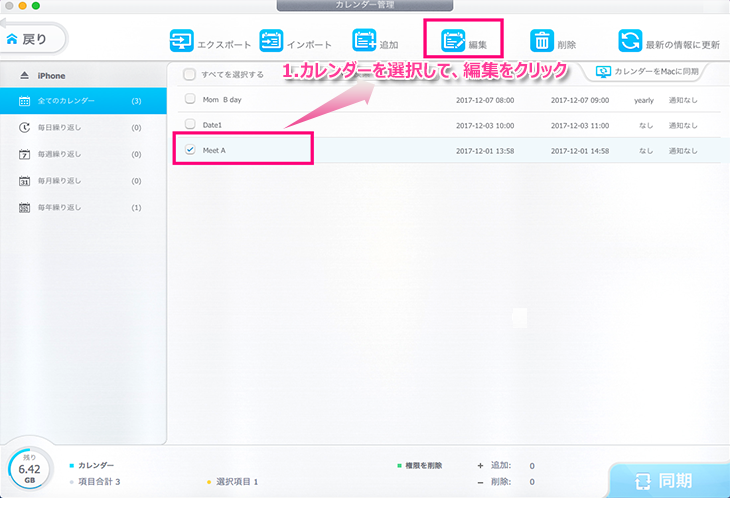Enable the Date1 event checkbox
730x510 pixels.
click(x=189, y=125)
